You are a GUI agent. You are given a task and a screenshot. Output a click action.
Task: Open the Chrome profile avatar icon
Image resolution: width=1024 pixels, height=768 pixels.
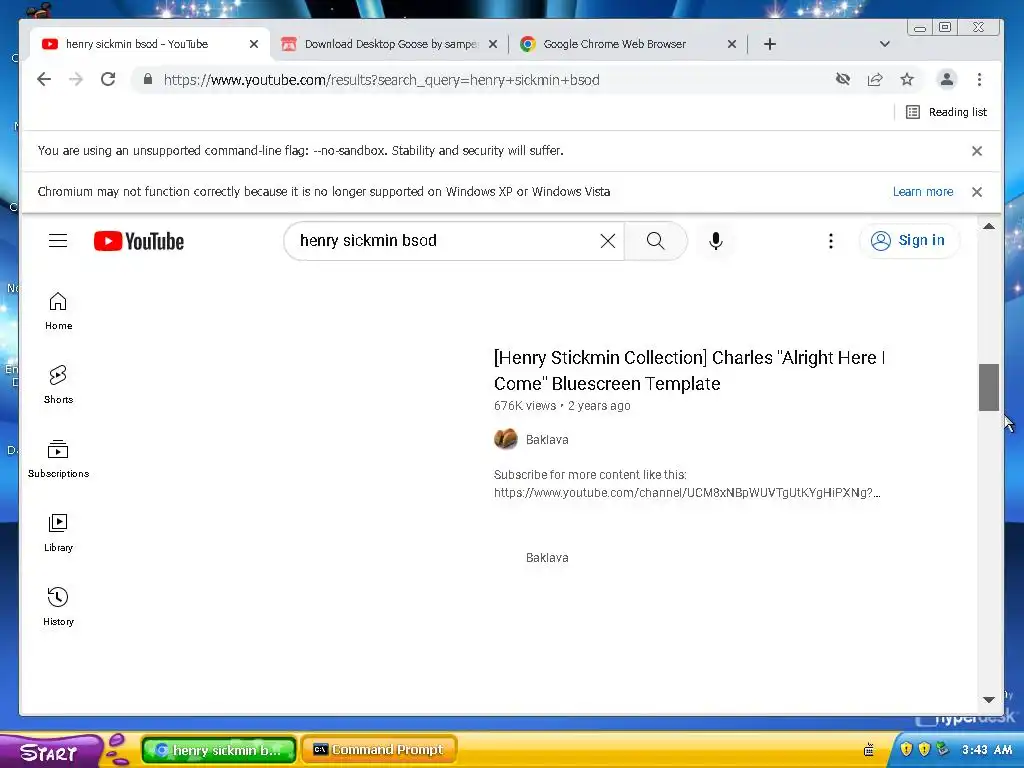click(946, 80)
